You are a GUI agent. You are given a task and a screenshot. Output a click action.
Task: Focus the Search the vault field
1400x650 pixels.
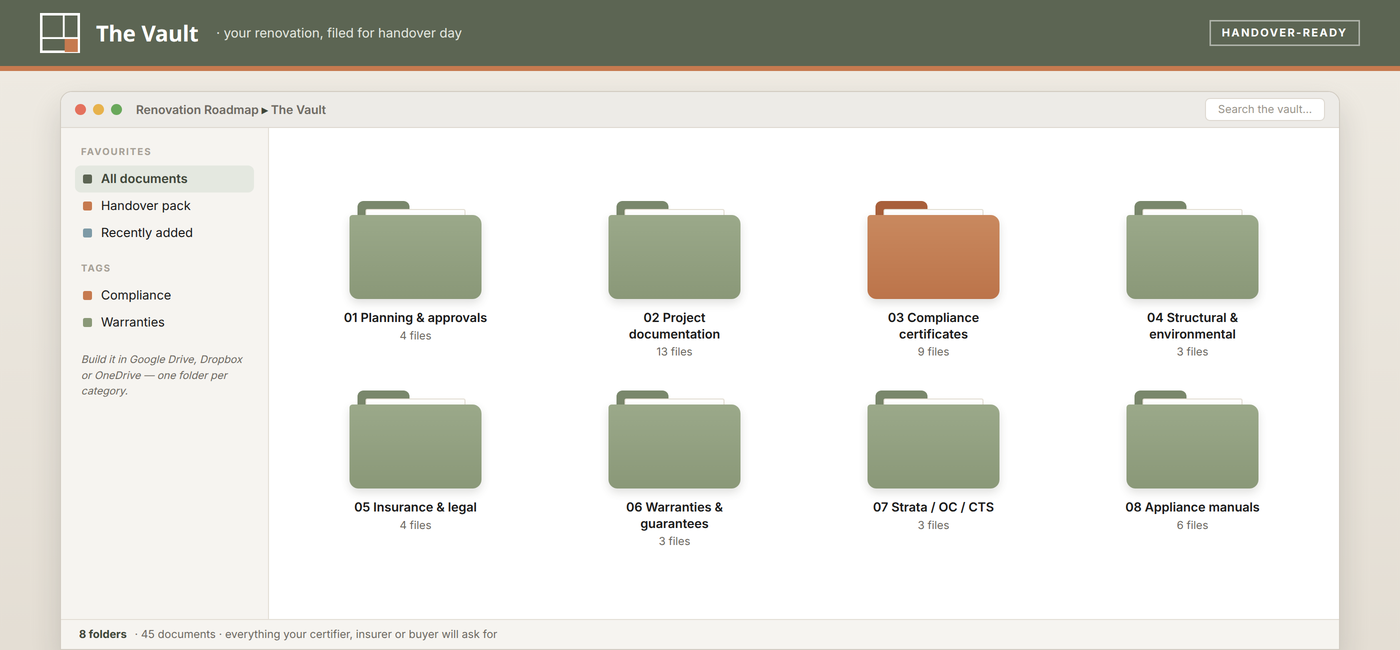(x=1265, y=110)
